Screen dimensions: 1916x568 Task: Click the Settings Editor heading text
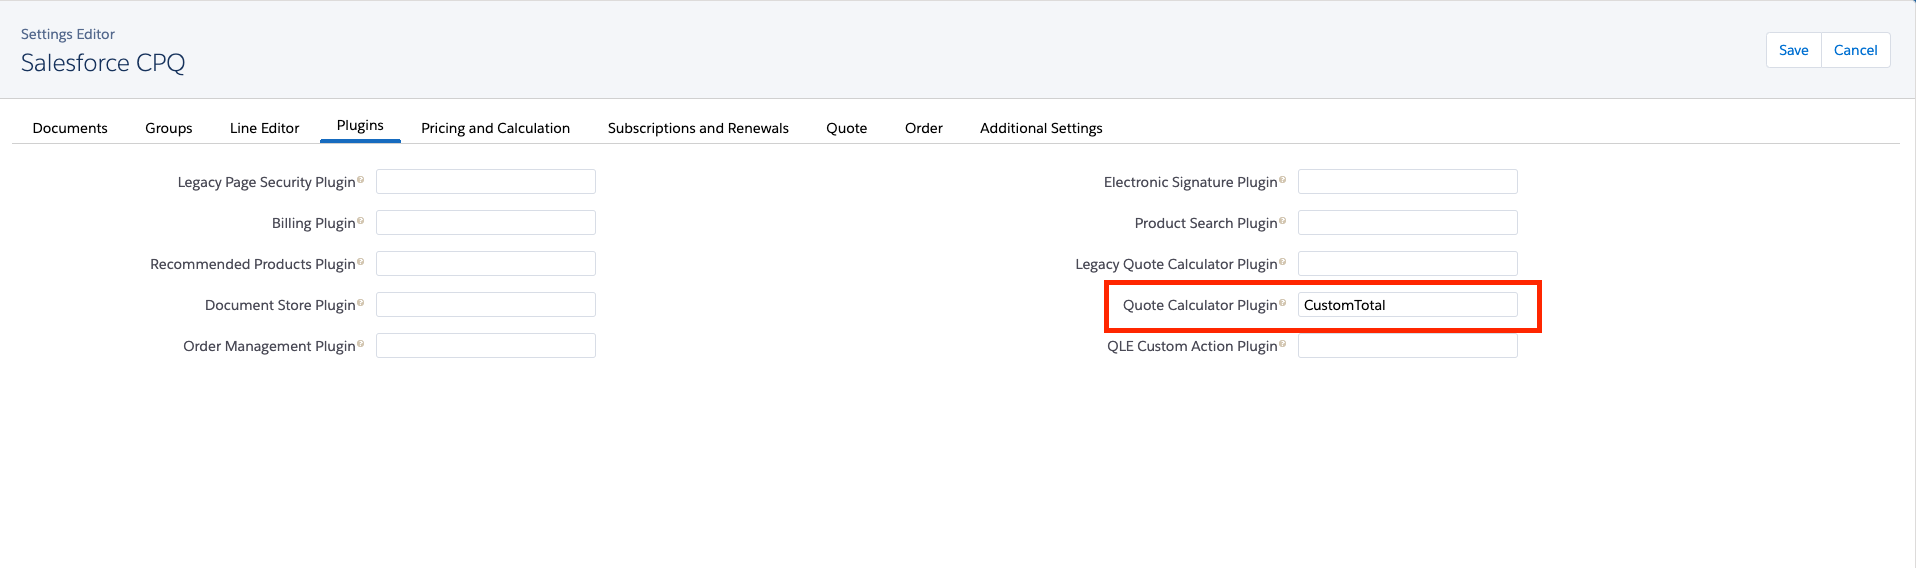68,34
